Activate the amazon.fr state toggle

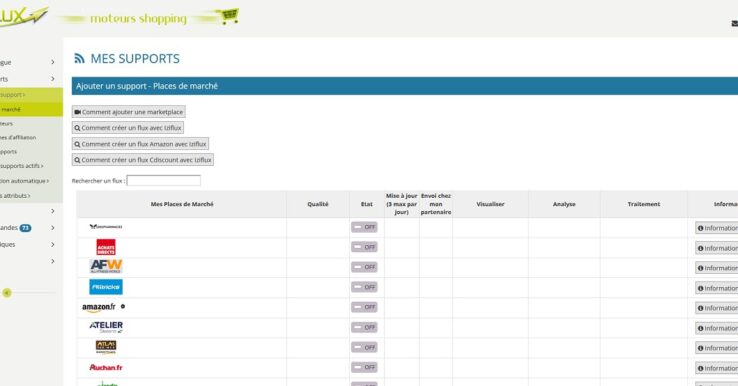[364, 307]
